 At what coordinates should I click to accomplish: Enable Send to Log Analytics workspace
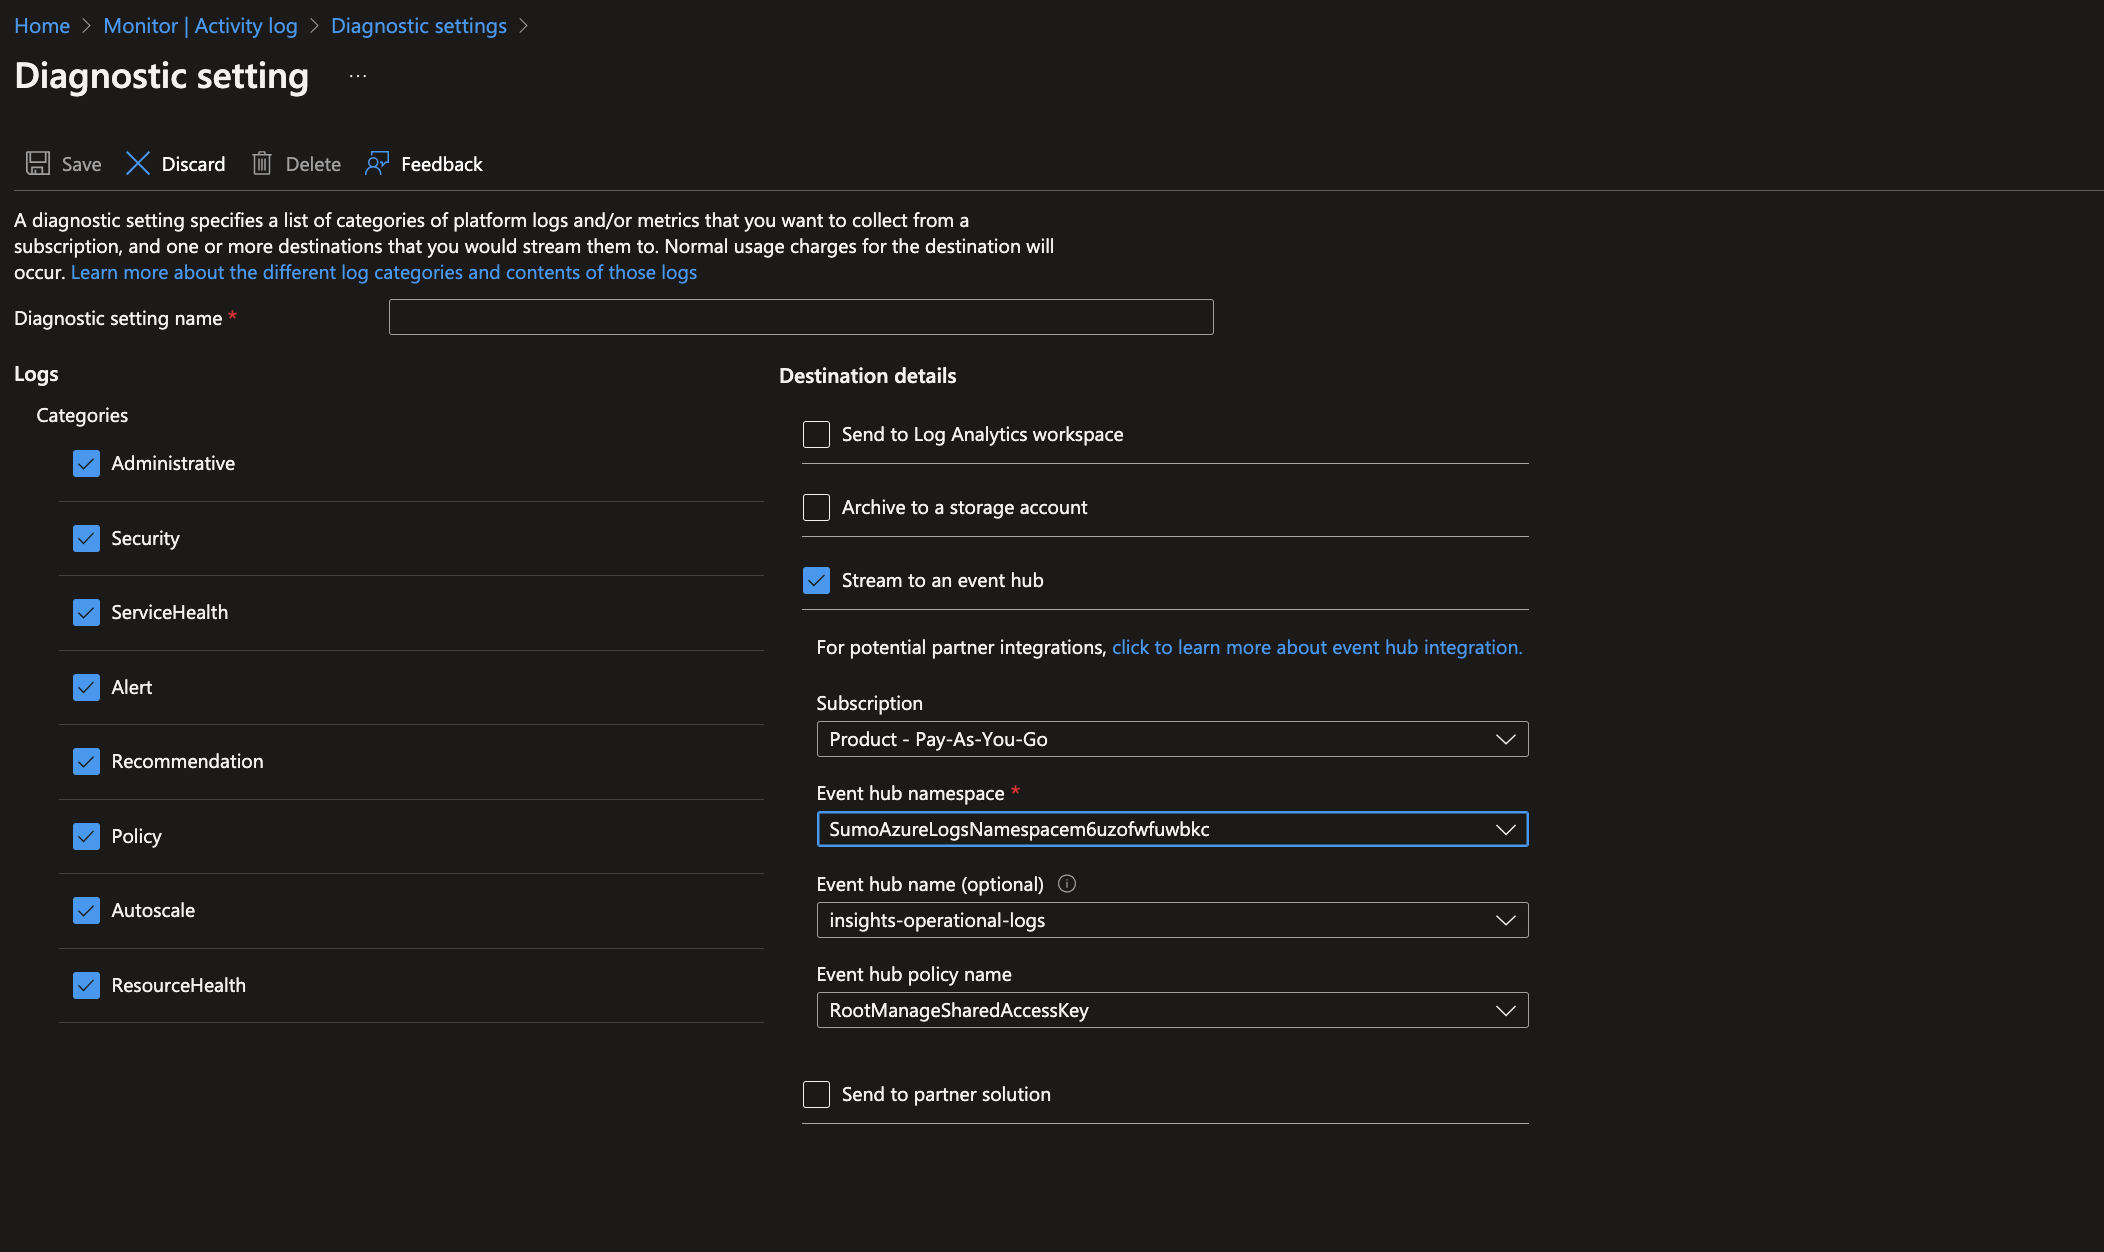point(816,435)
